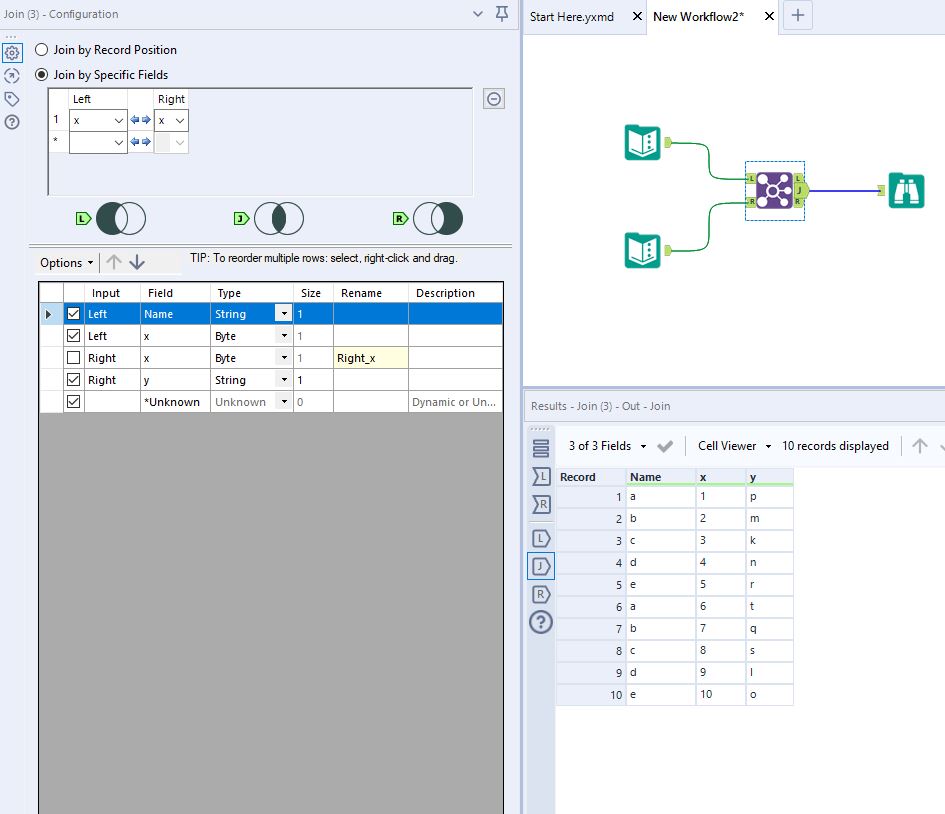945x814 pixels.
Task: Click the down arrow to reorder selected fields
Action: (137, 262)
